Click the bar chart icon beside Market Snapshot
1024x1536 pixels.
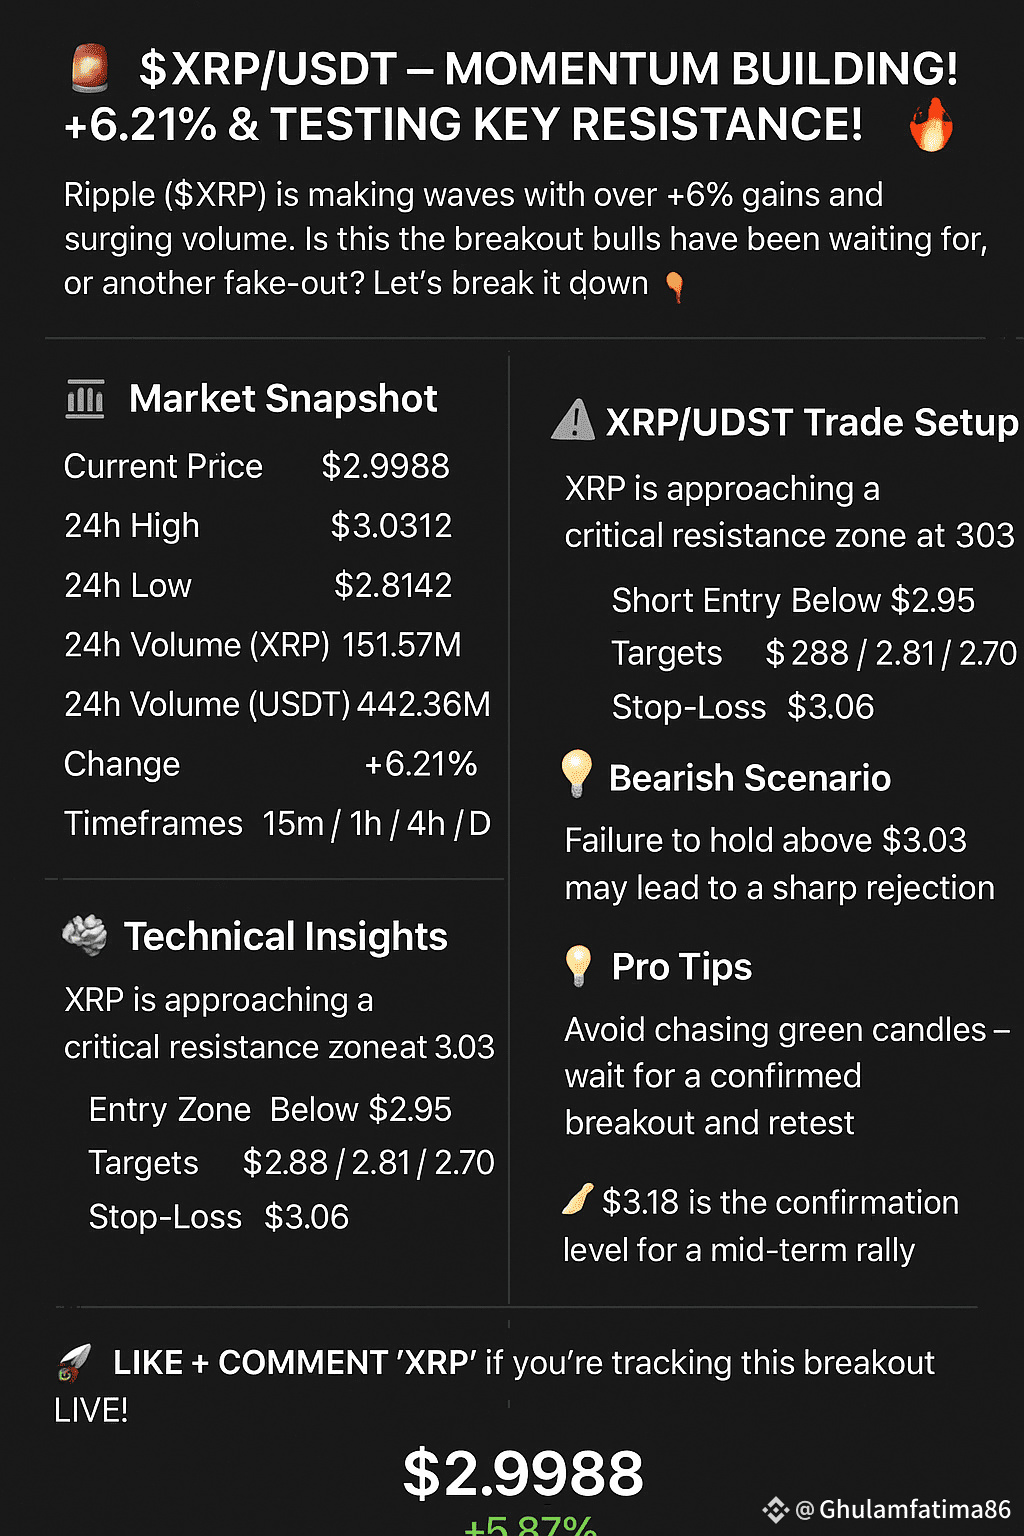[85, 399]
